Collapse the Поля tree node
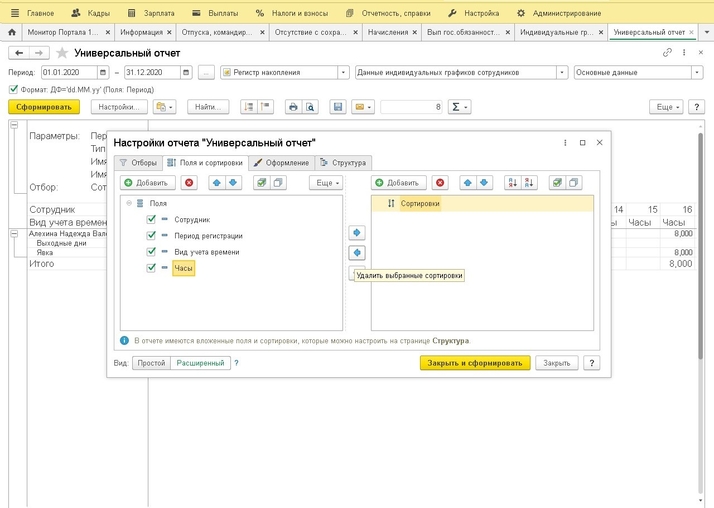This screenshot has width=714, height=508. point(129,203)
